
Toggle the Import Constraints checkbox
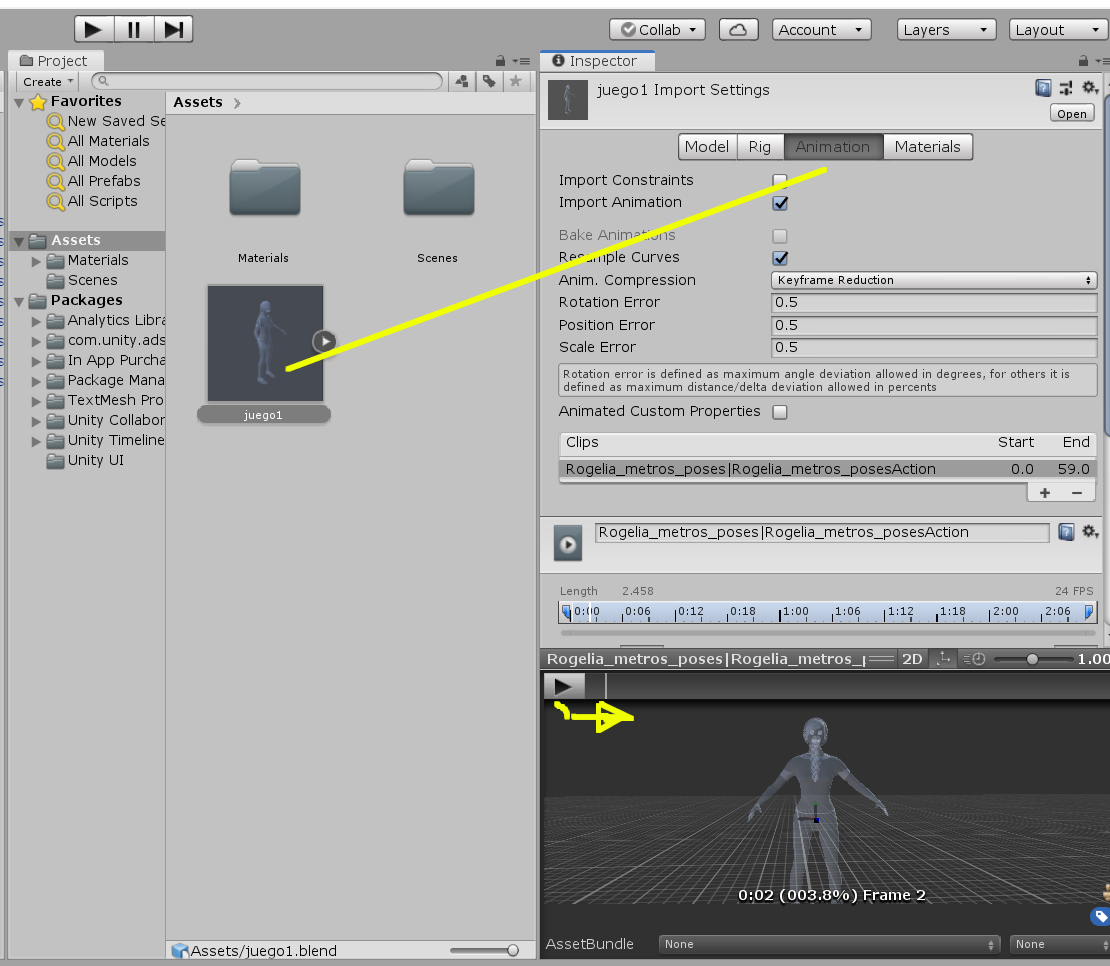click(780, 180)
